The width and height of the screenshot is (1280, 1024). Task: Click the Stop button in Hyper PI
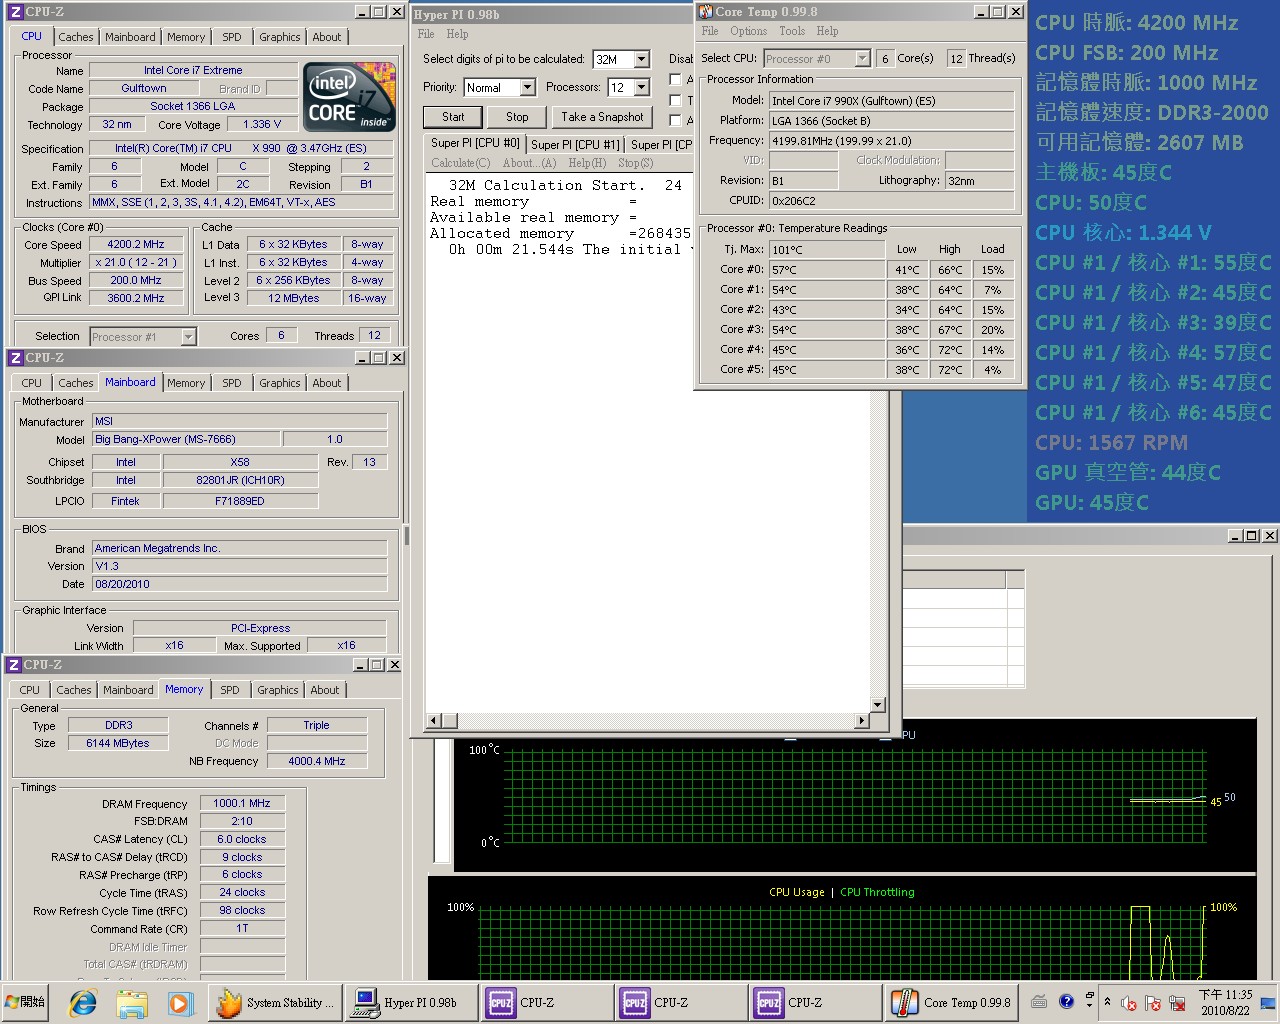coord(517,117)
